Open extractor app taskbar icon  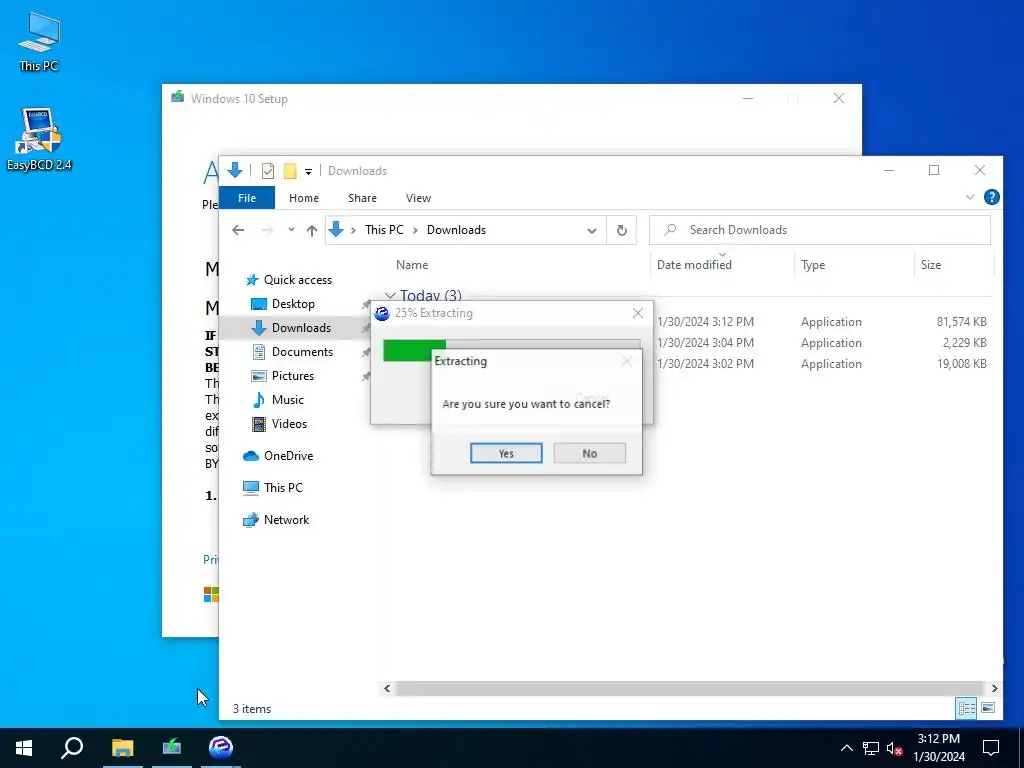[221, 748]
